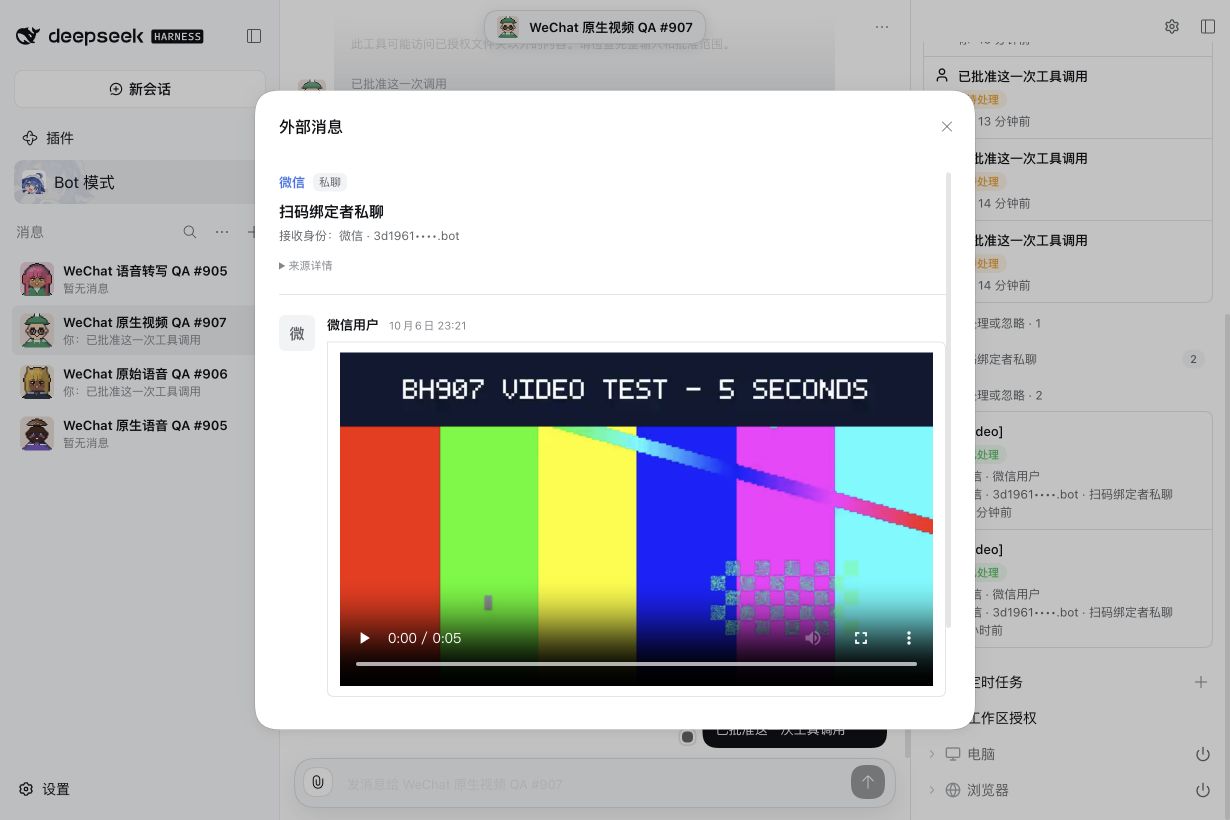The width and height of the screenshot is (1230, 820).
Task: Click the 微信用户 sender name
Action: coord(352,325)
